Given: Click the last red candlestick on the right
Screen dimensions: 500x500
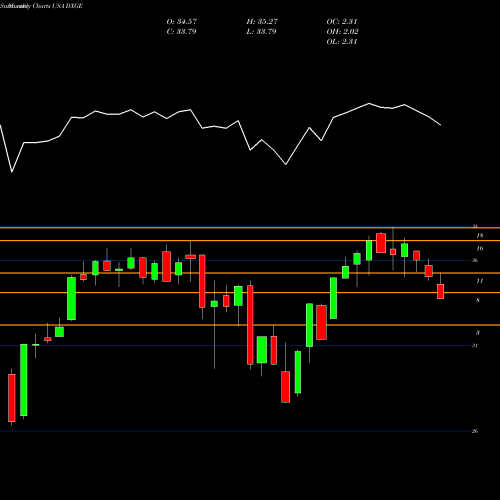Looking at the screenshot, I should click(x=441, y=291).
